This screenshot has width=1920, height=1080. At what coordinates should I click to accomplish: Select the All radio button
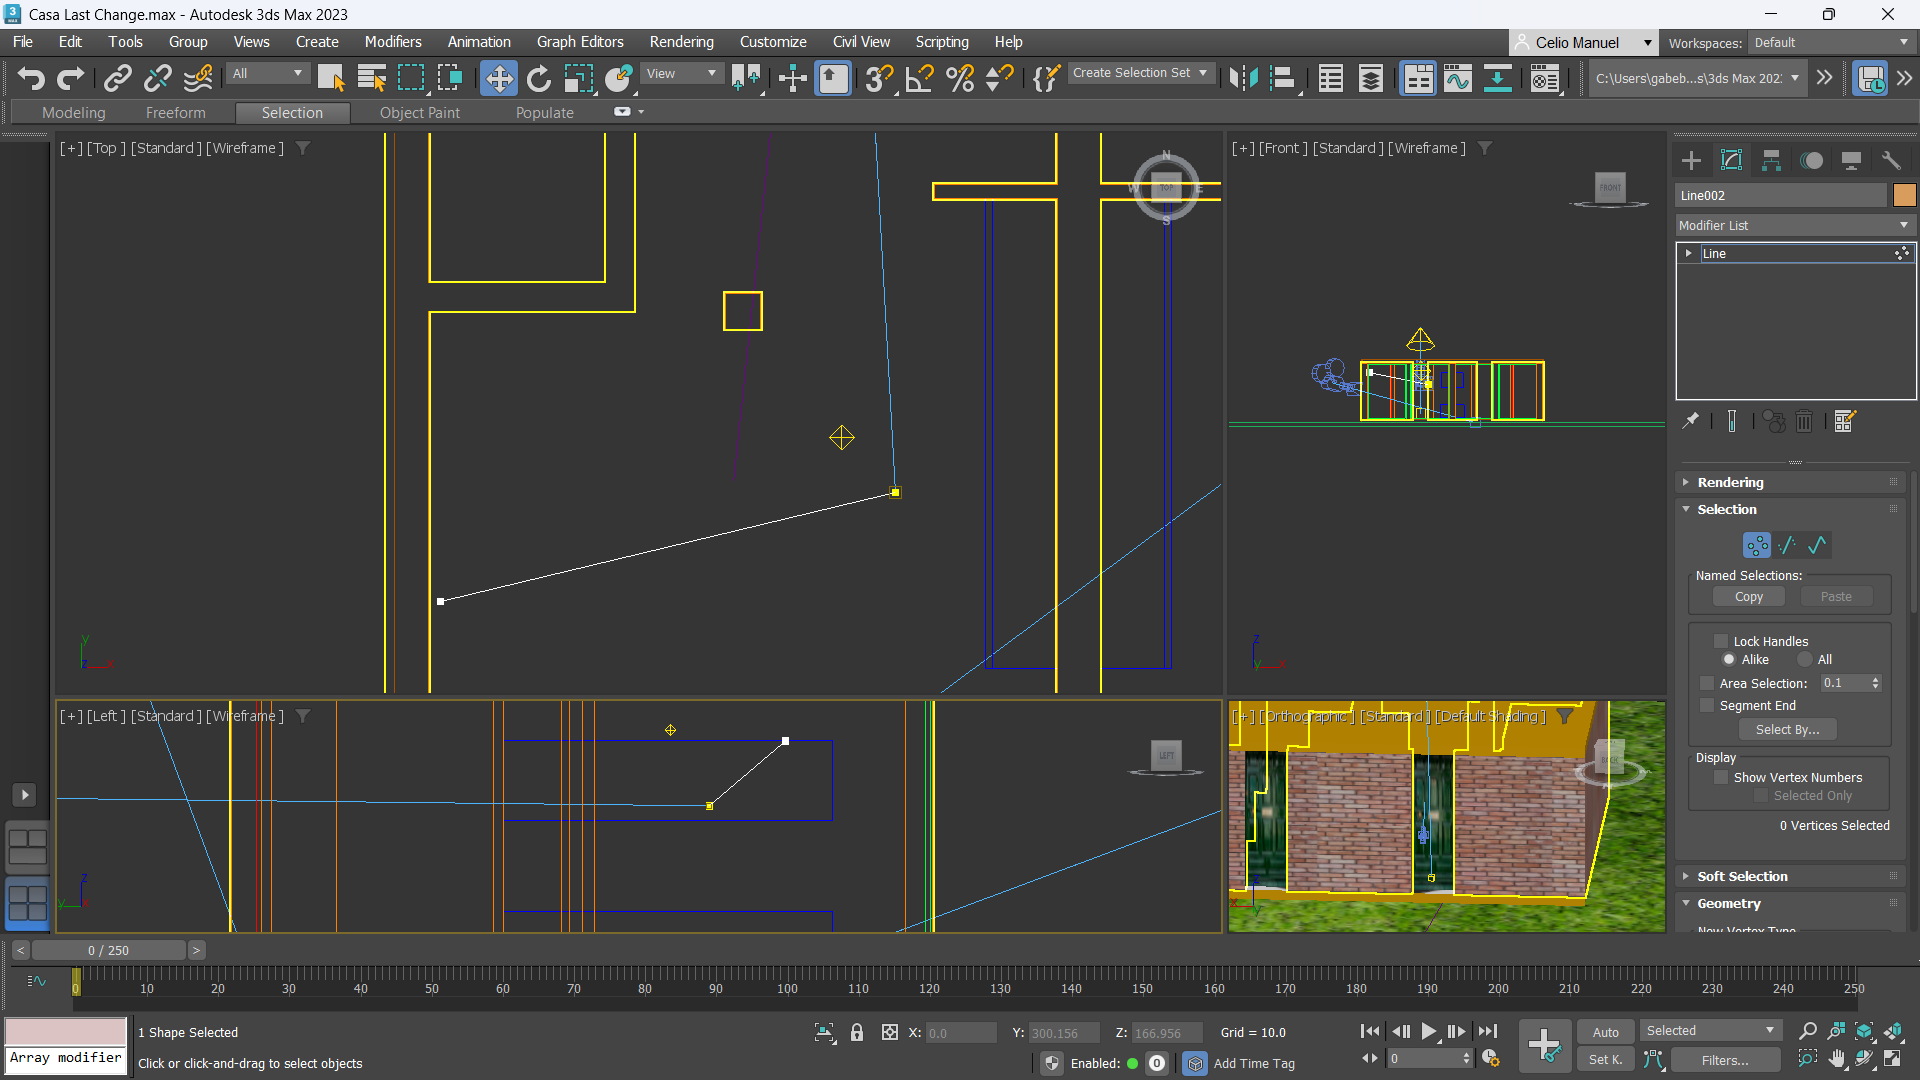tap(1805, 659)
